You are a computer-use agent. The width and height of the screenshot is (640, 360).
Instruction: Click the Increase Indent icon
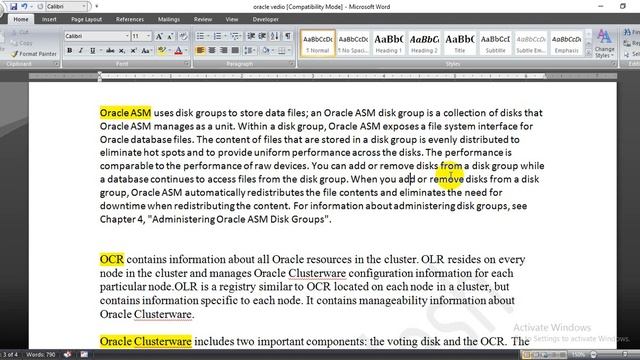coord(262,36)
